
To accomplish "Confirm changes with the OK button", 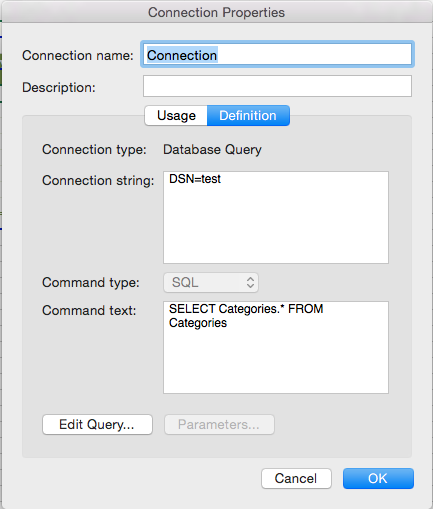I will click(x=378, y=478).
